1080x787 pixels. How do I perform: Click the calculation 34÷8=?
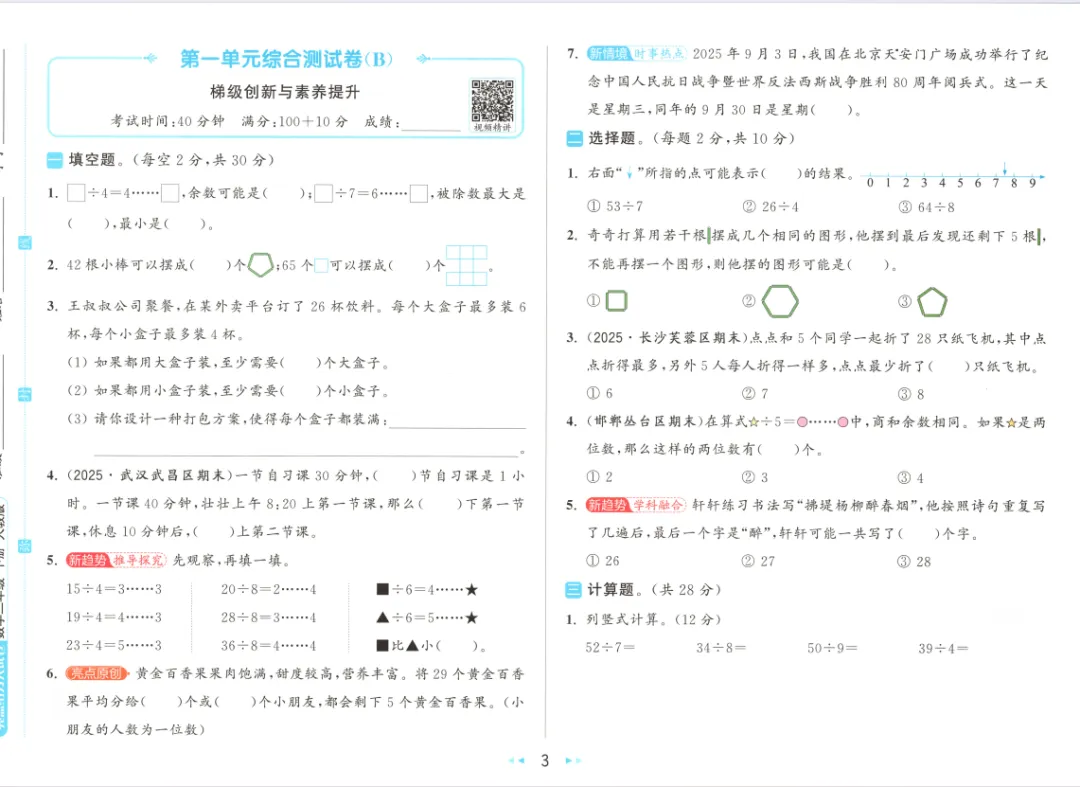point(721,648)
